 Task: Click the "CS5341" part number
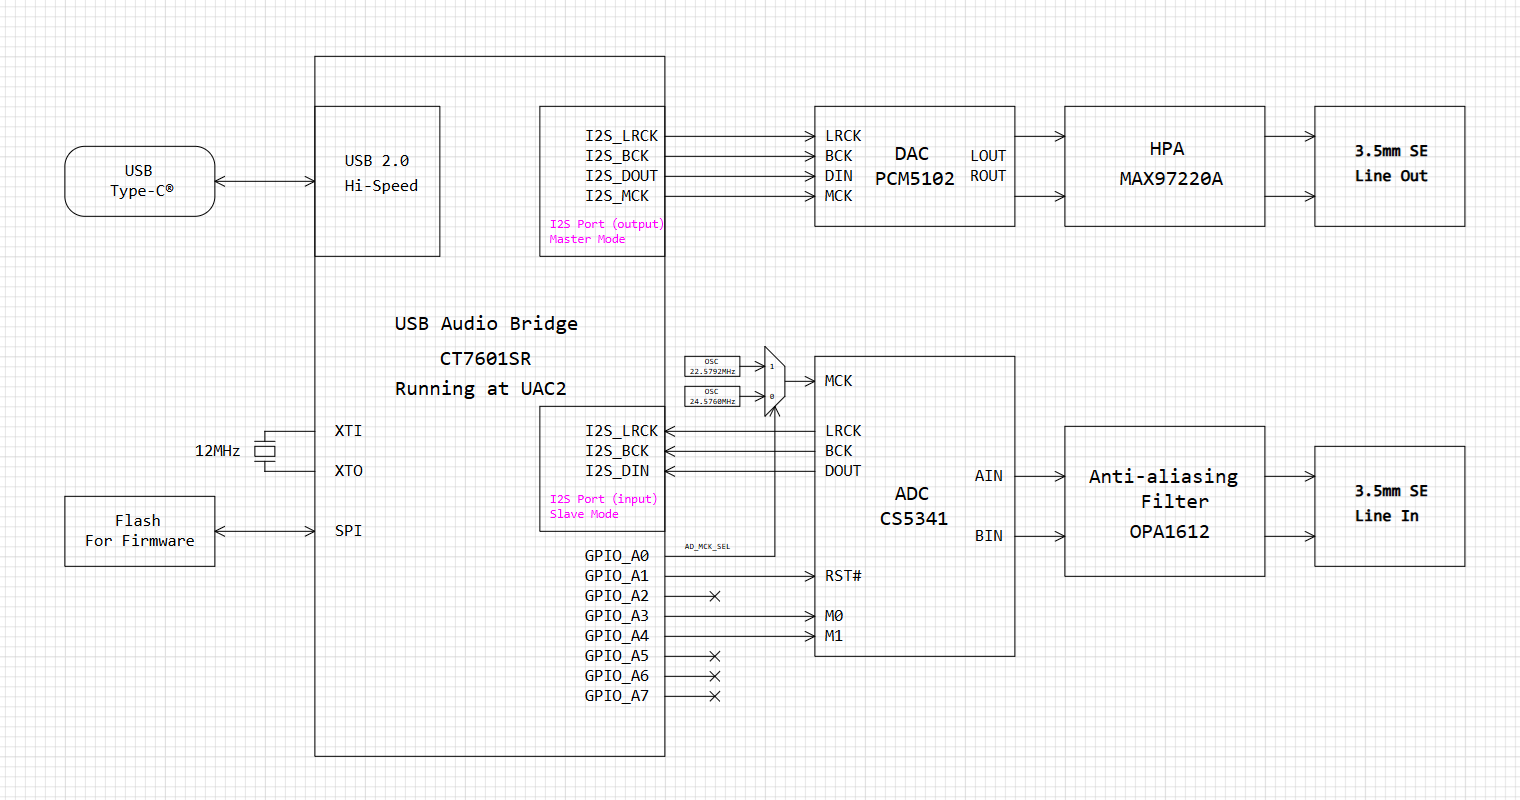913,519
